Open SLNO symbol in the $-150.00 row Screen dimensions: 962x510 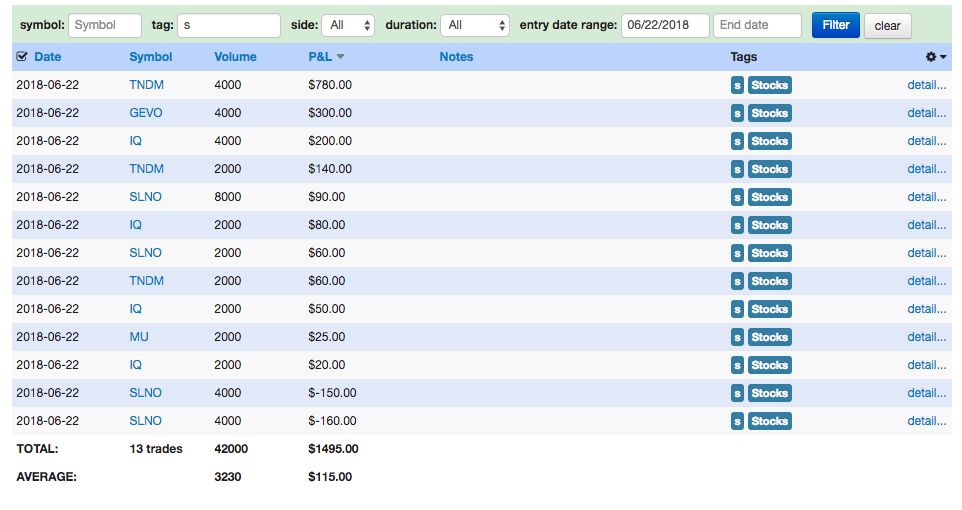(145, 393)
